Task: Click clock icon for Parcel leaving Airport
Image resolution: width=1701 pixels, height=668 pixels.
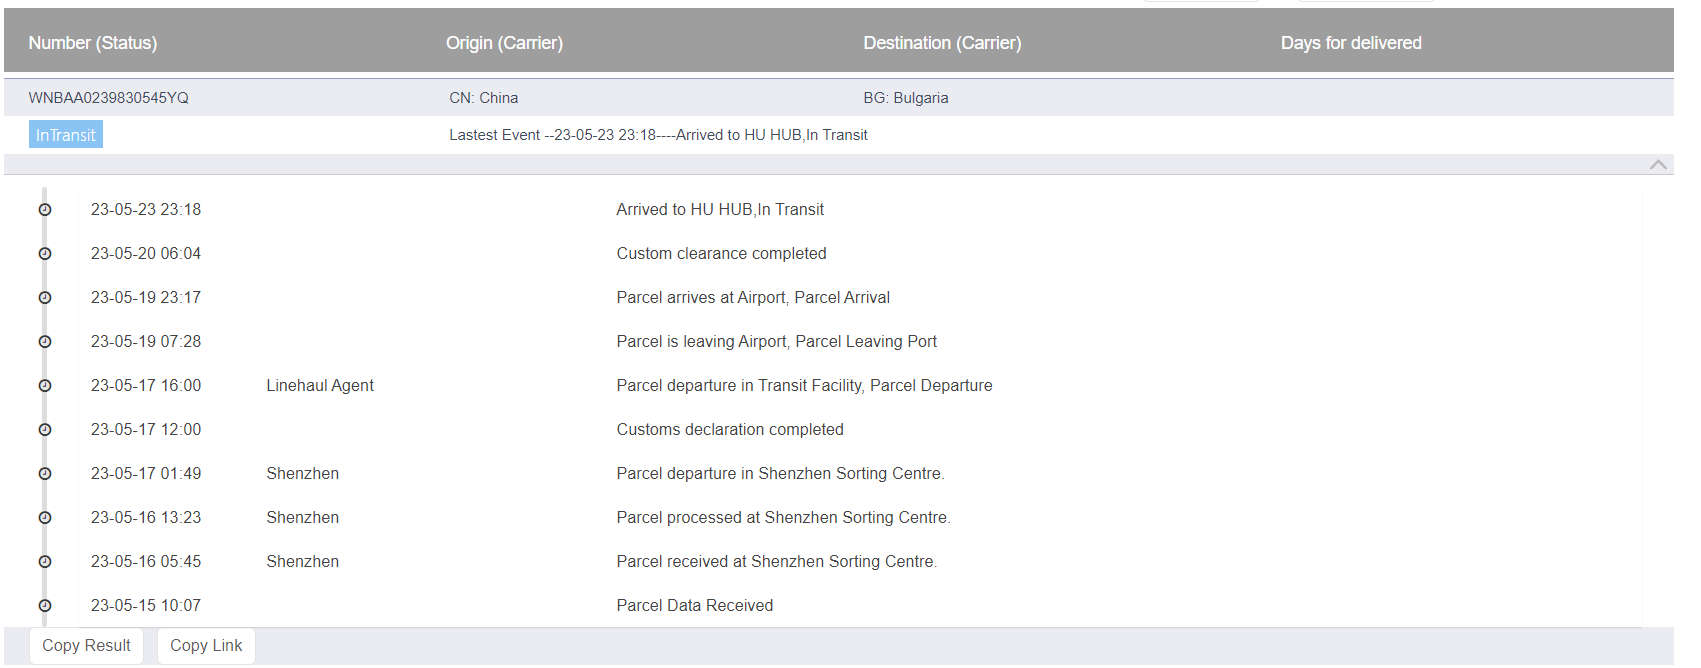Action: (45, 342)
